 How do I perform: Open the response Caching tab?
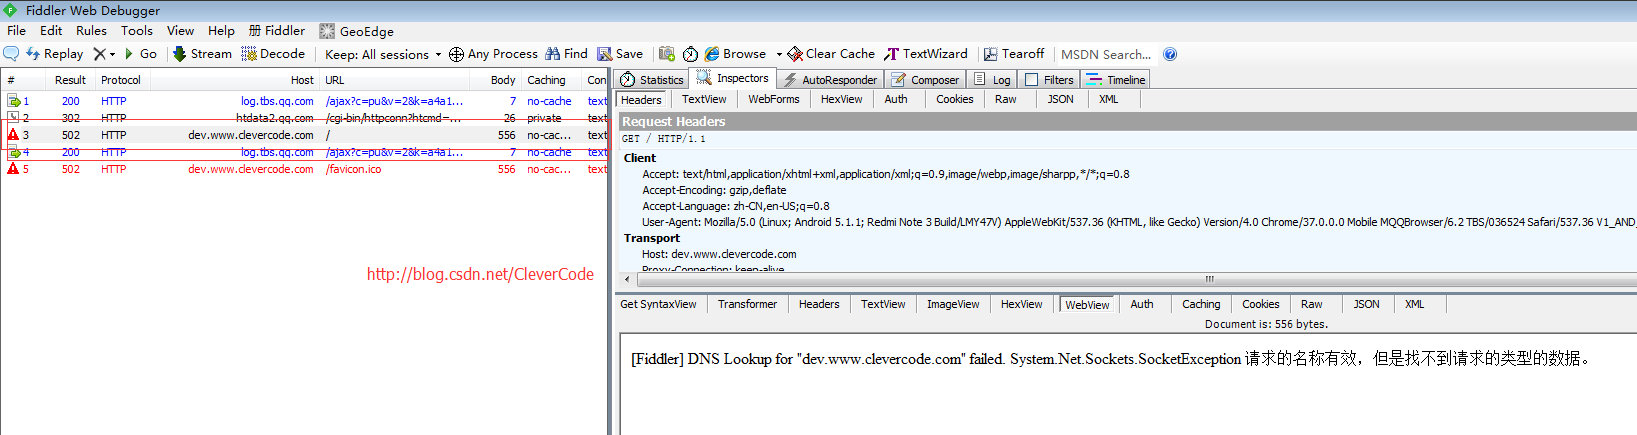coord(1201,304)
